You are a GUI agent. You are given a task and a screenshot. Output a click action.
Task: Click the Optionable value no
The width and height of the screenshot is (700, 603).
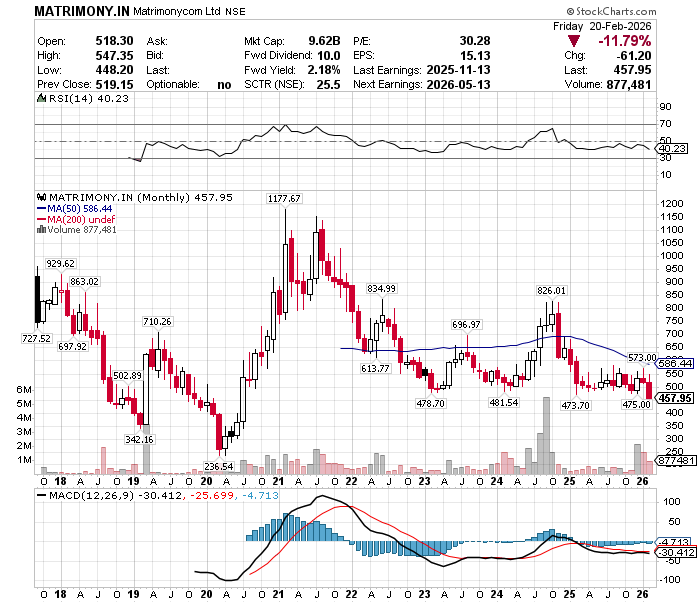pos(224,85)
